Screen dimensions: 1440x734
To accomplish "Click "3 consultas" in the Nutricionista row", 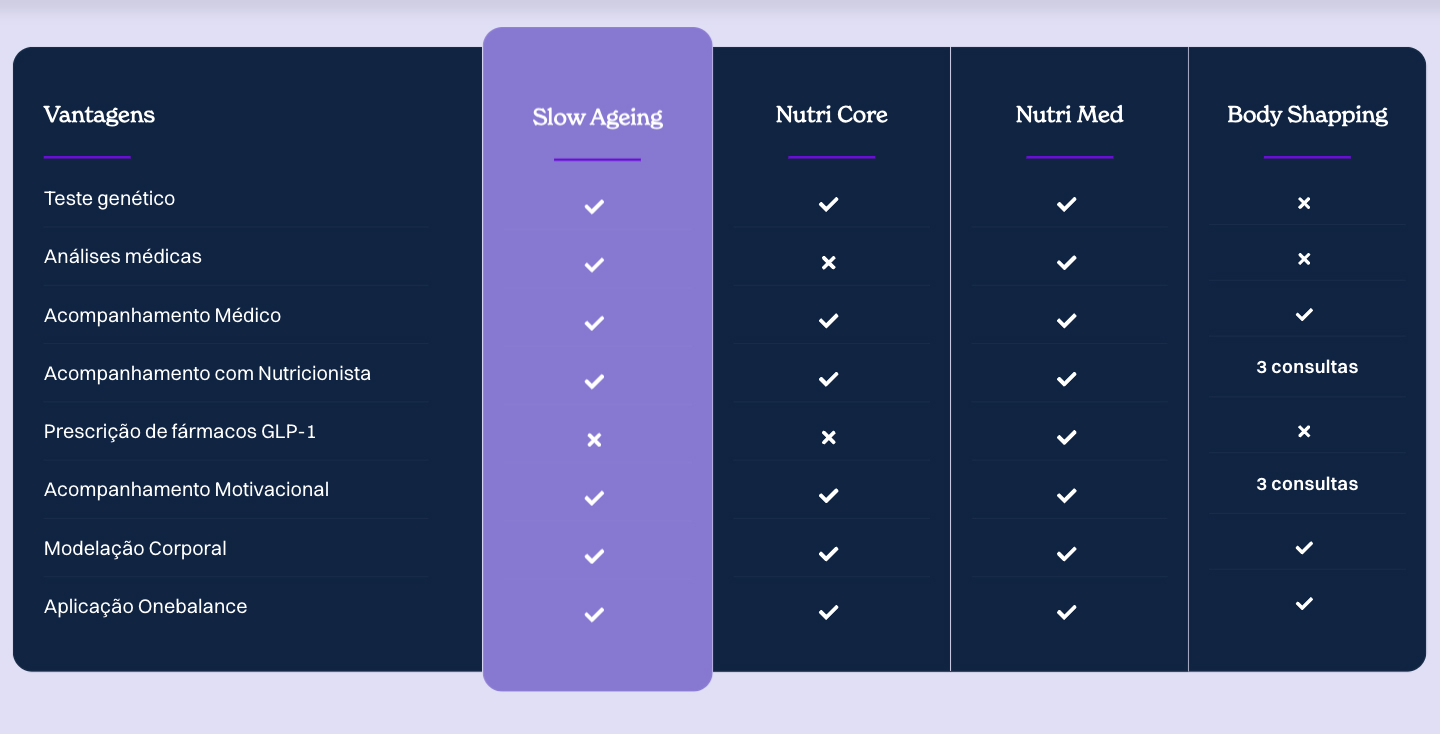I will pyautogui.click(x=1307, y=367).
